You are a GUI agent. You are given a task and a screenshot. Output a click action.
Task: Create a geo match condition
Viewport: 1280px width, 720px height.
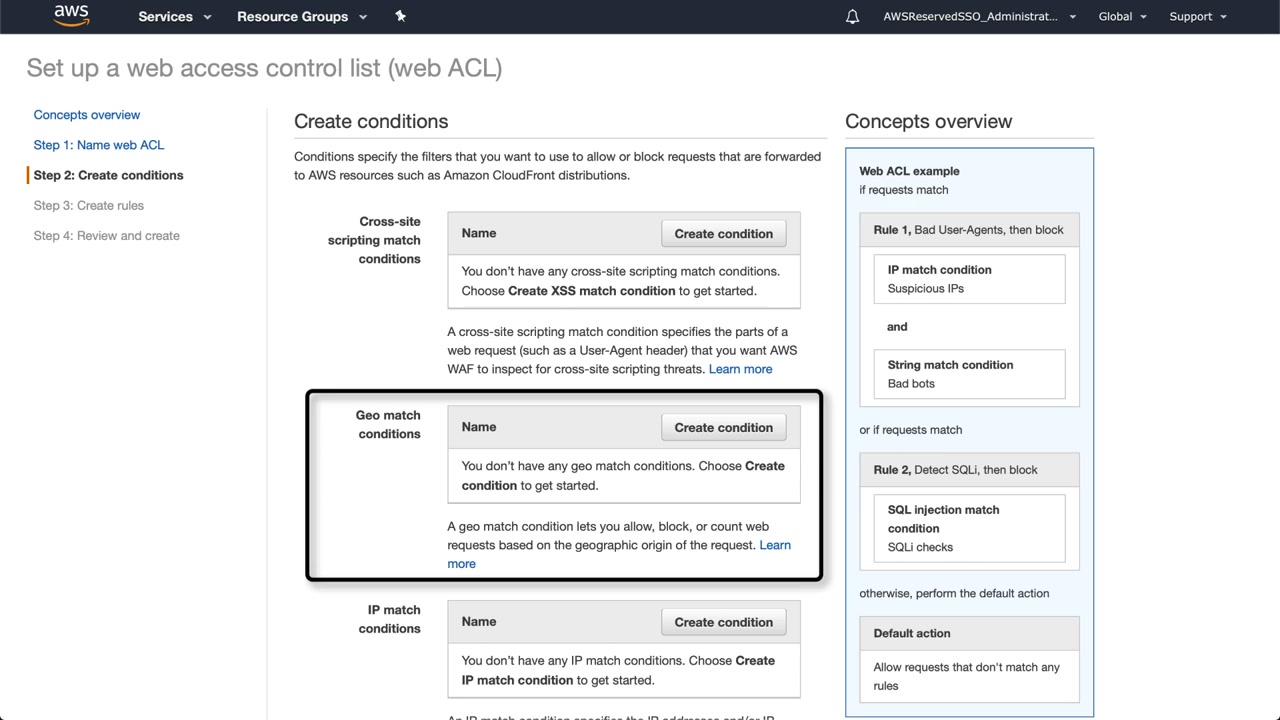click(723, 428)
